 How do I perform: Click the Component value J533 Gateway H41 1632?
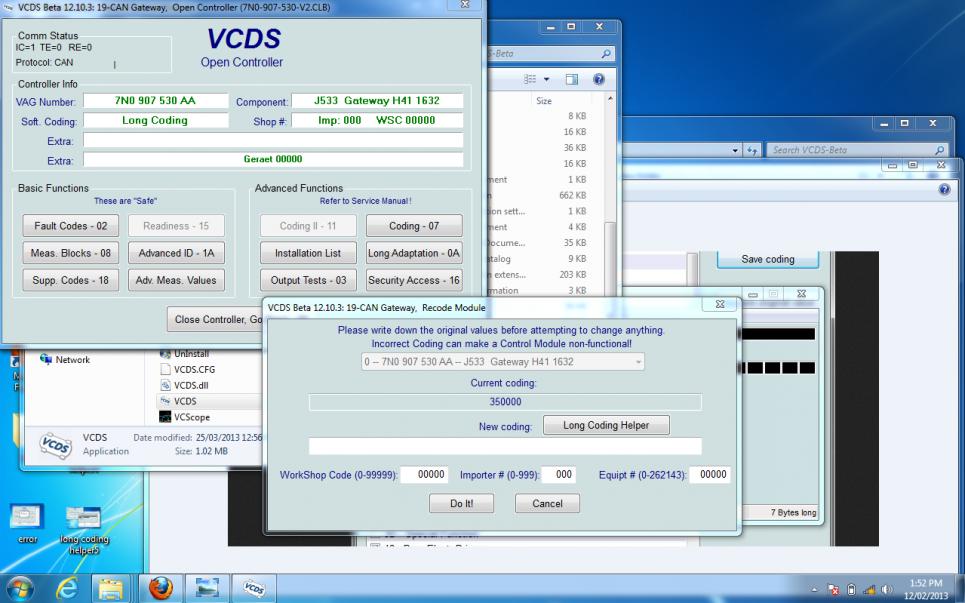pyautogui.click(x=377, y=100)
